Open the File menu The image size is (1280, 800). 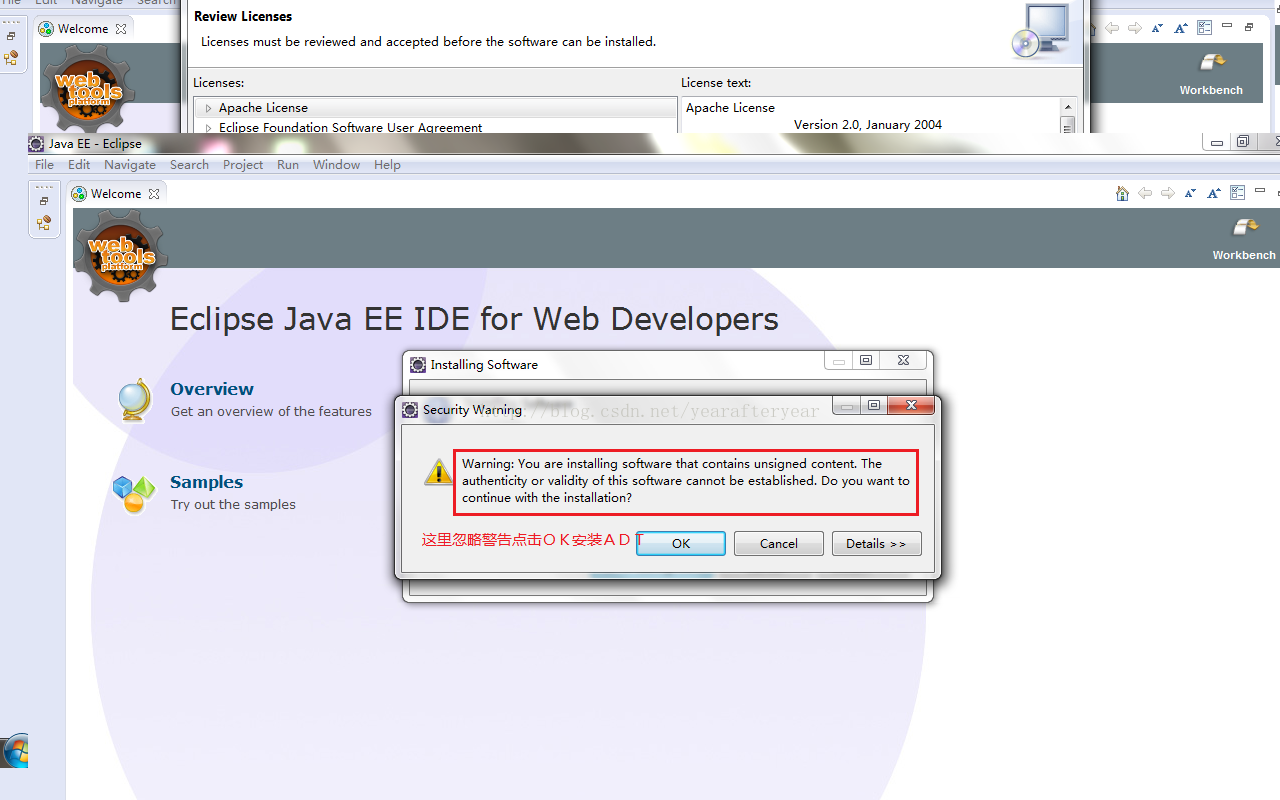click(45, 164)
